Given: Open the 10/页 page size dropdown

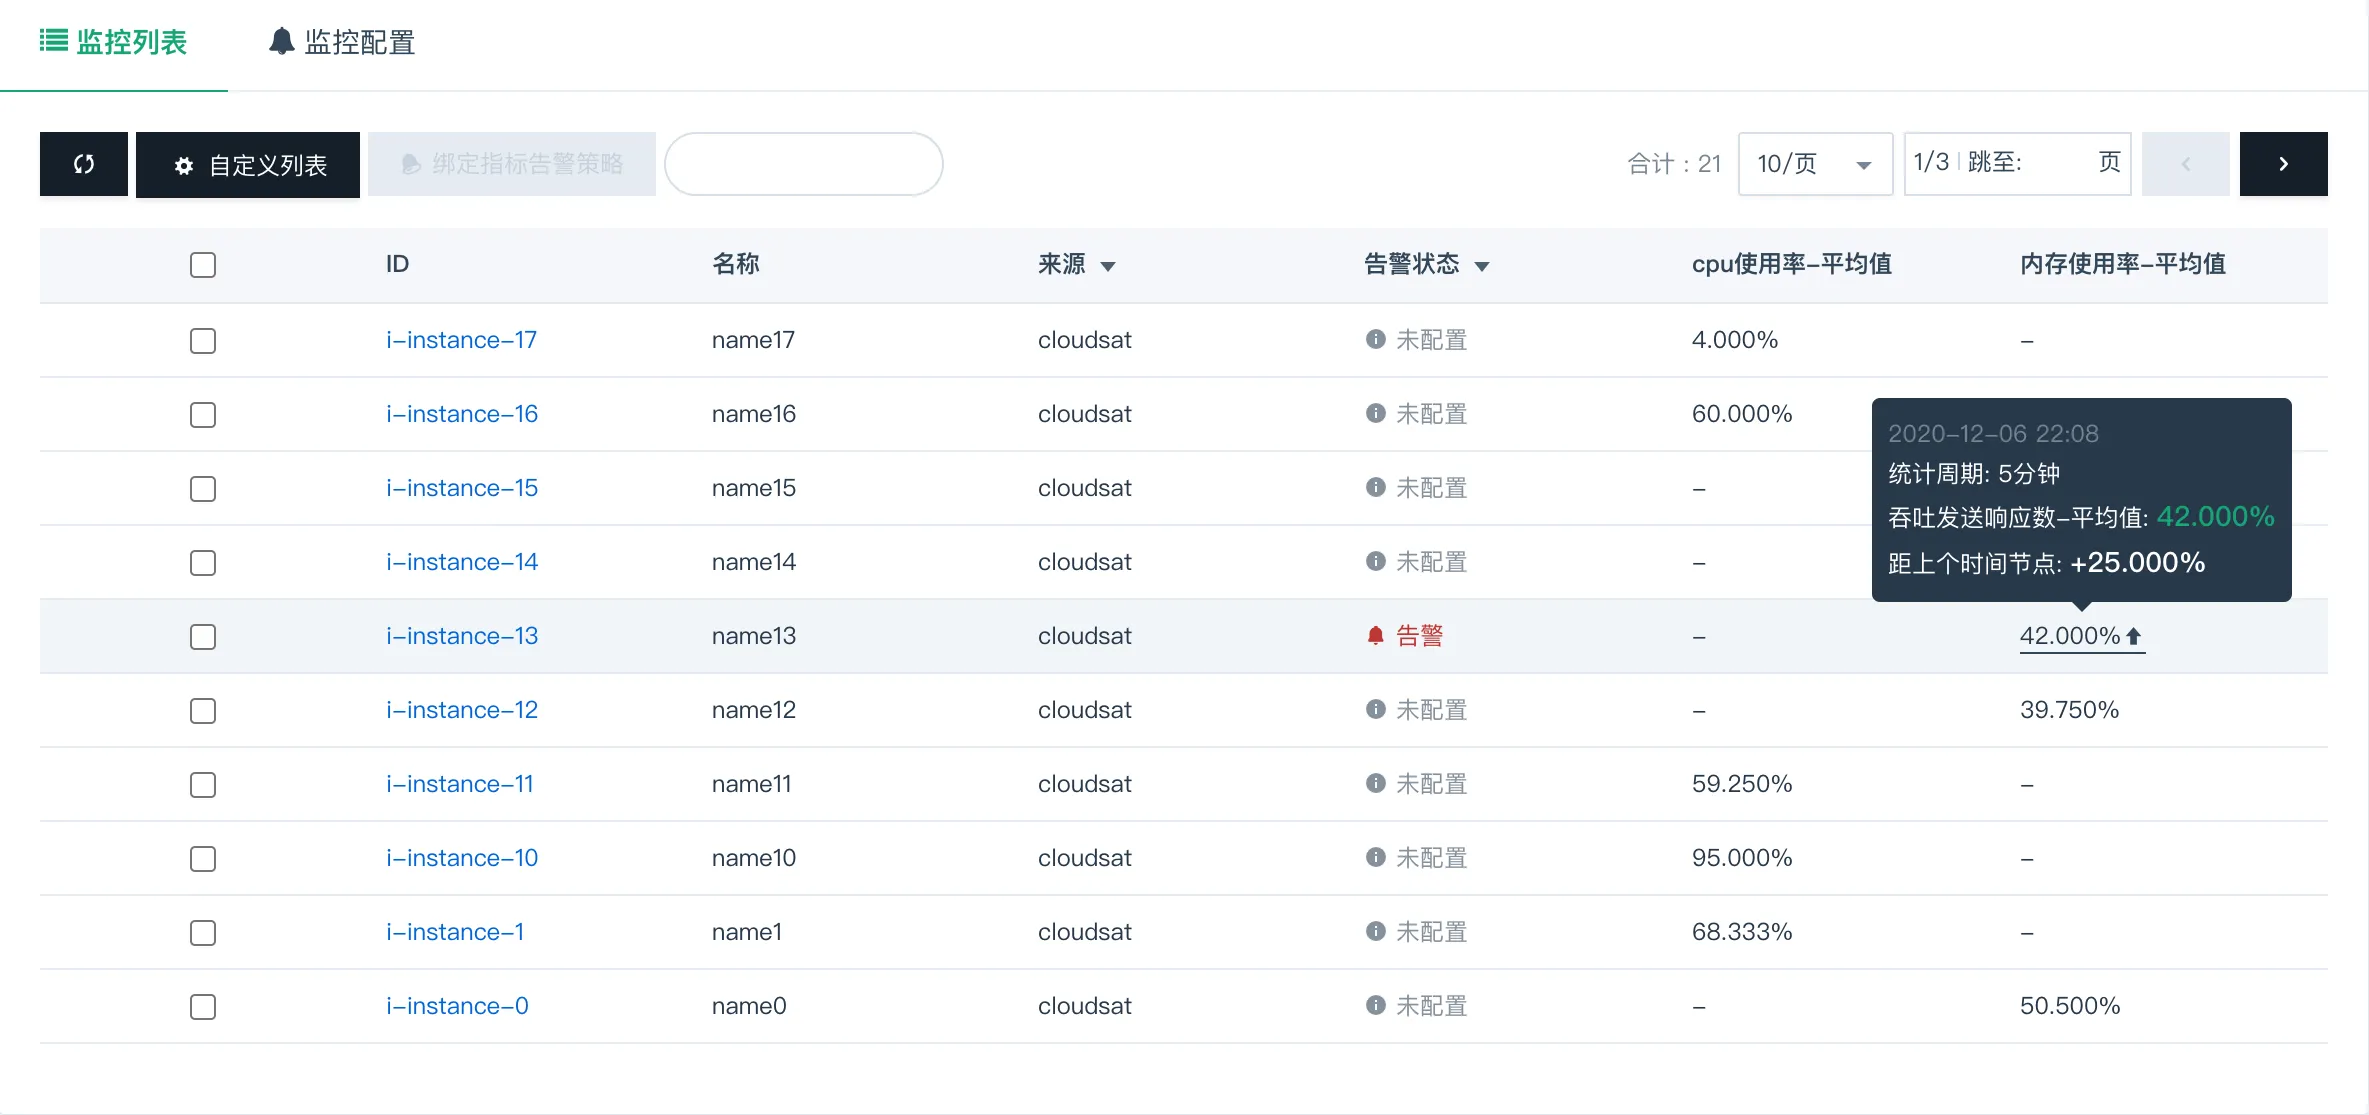Looking at the screenshot, I should pos(1815,164).
